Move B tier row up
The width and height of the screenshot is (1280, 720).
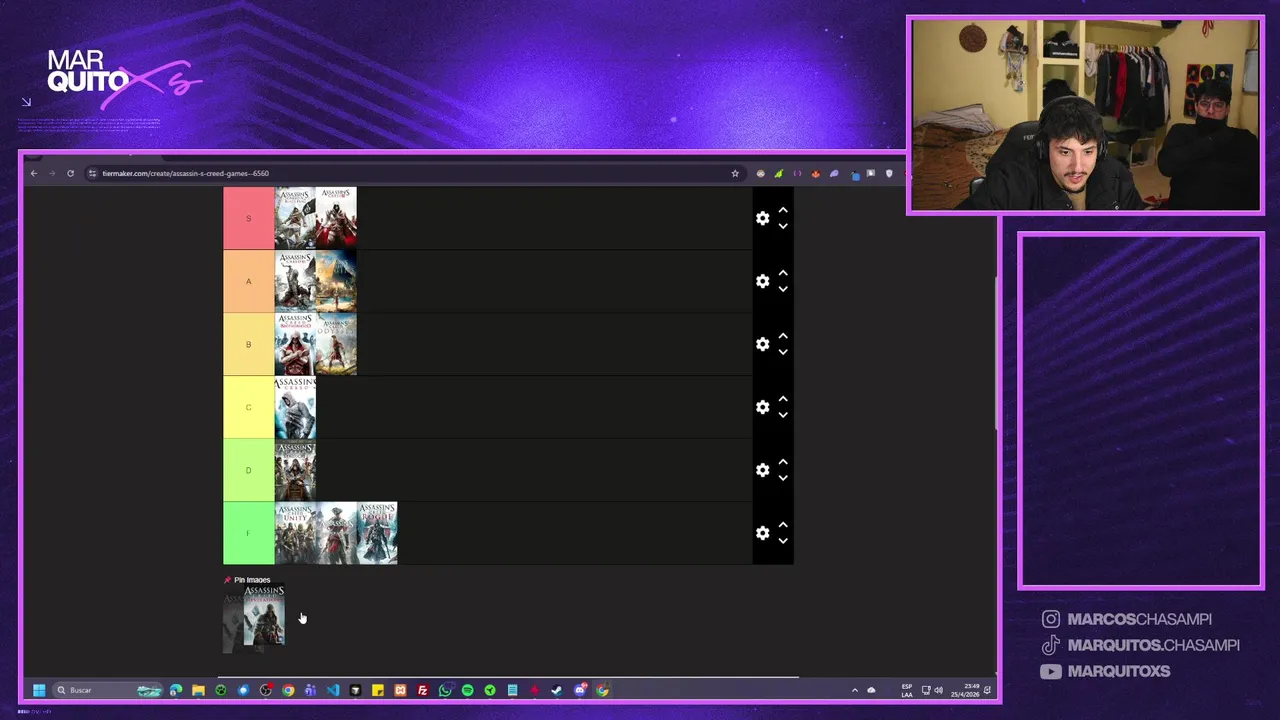coord(783,337)
